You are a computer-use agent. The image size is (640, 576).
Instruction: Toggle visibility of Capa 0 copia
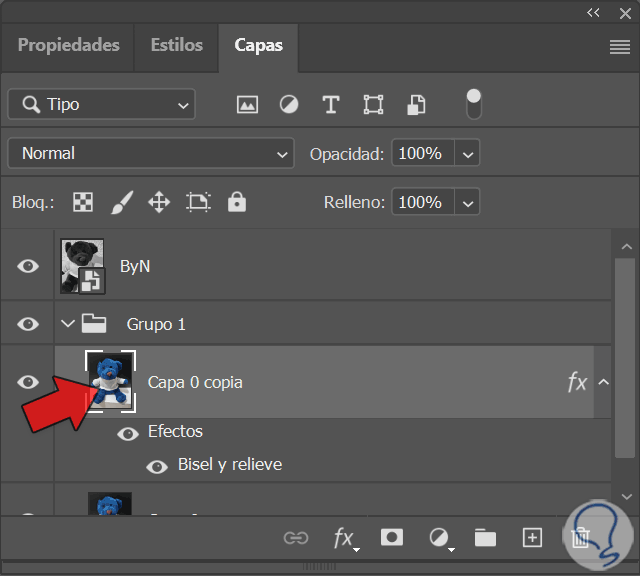pos(28,382)
